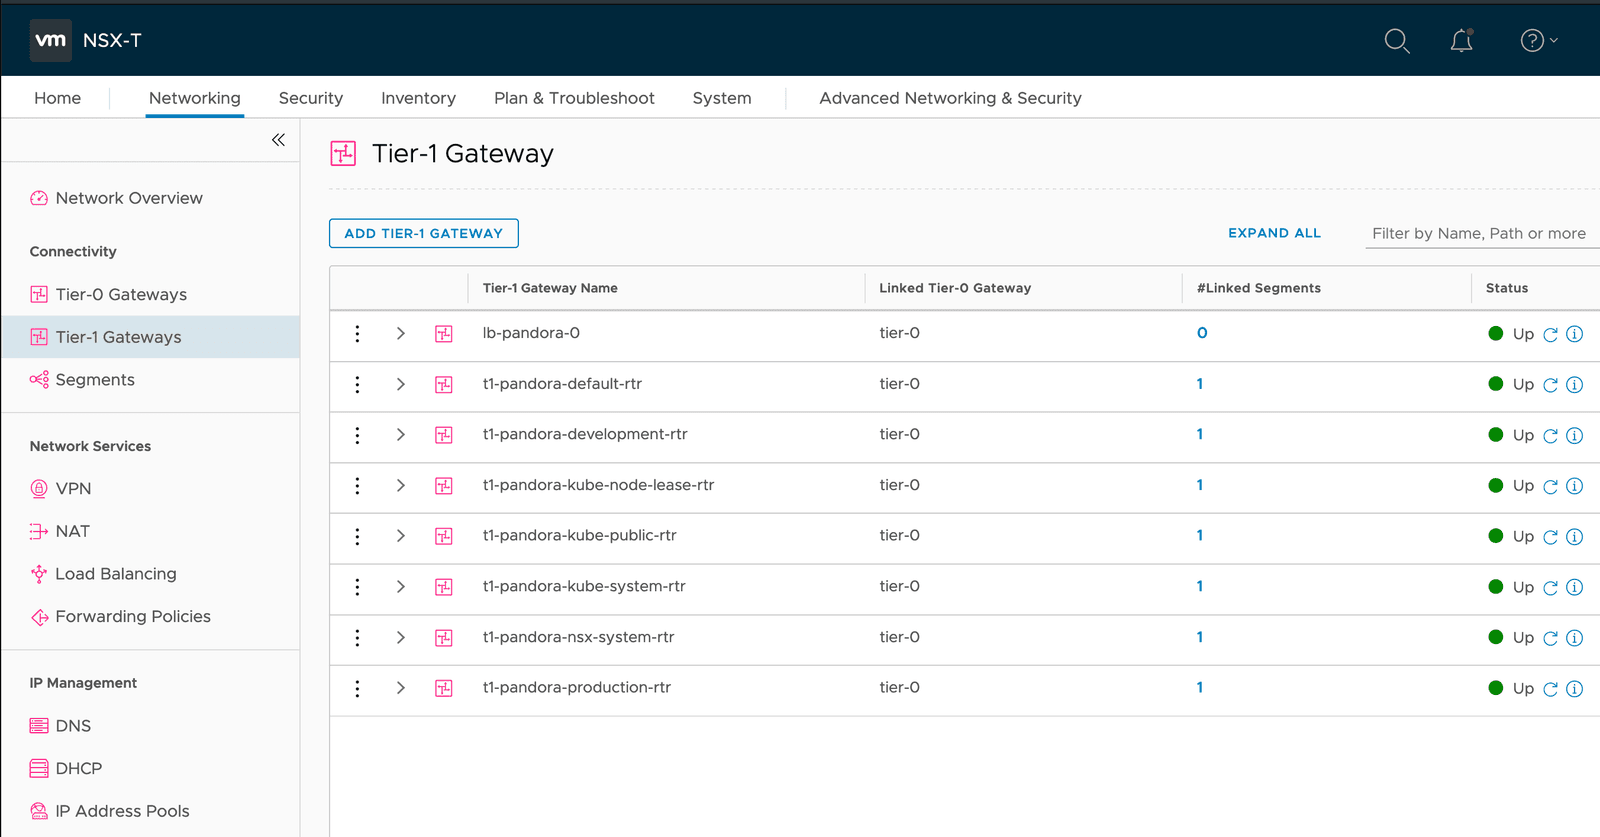
Task: Switch to the Security tab
Action: pos(310,98)
